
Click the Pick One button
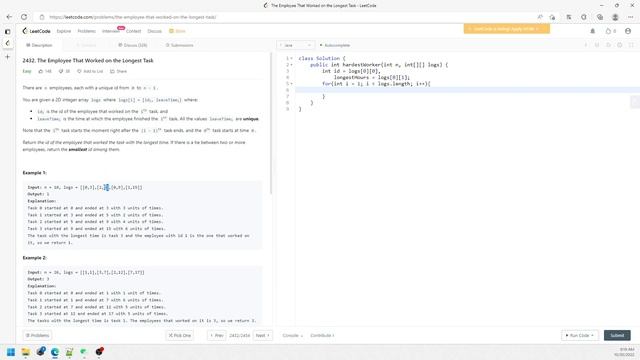[x=180, y=336]
